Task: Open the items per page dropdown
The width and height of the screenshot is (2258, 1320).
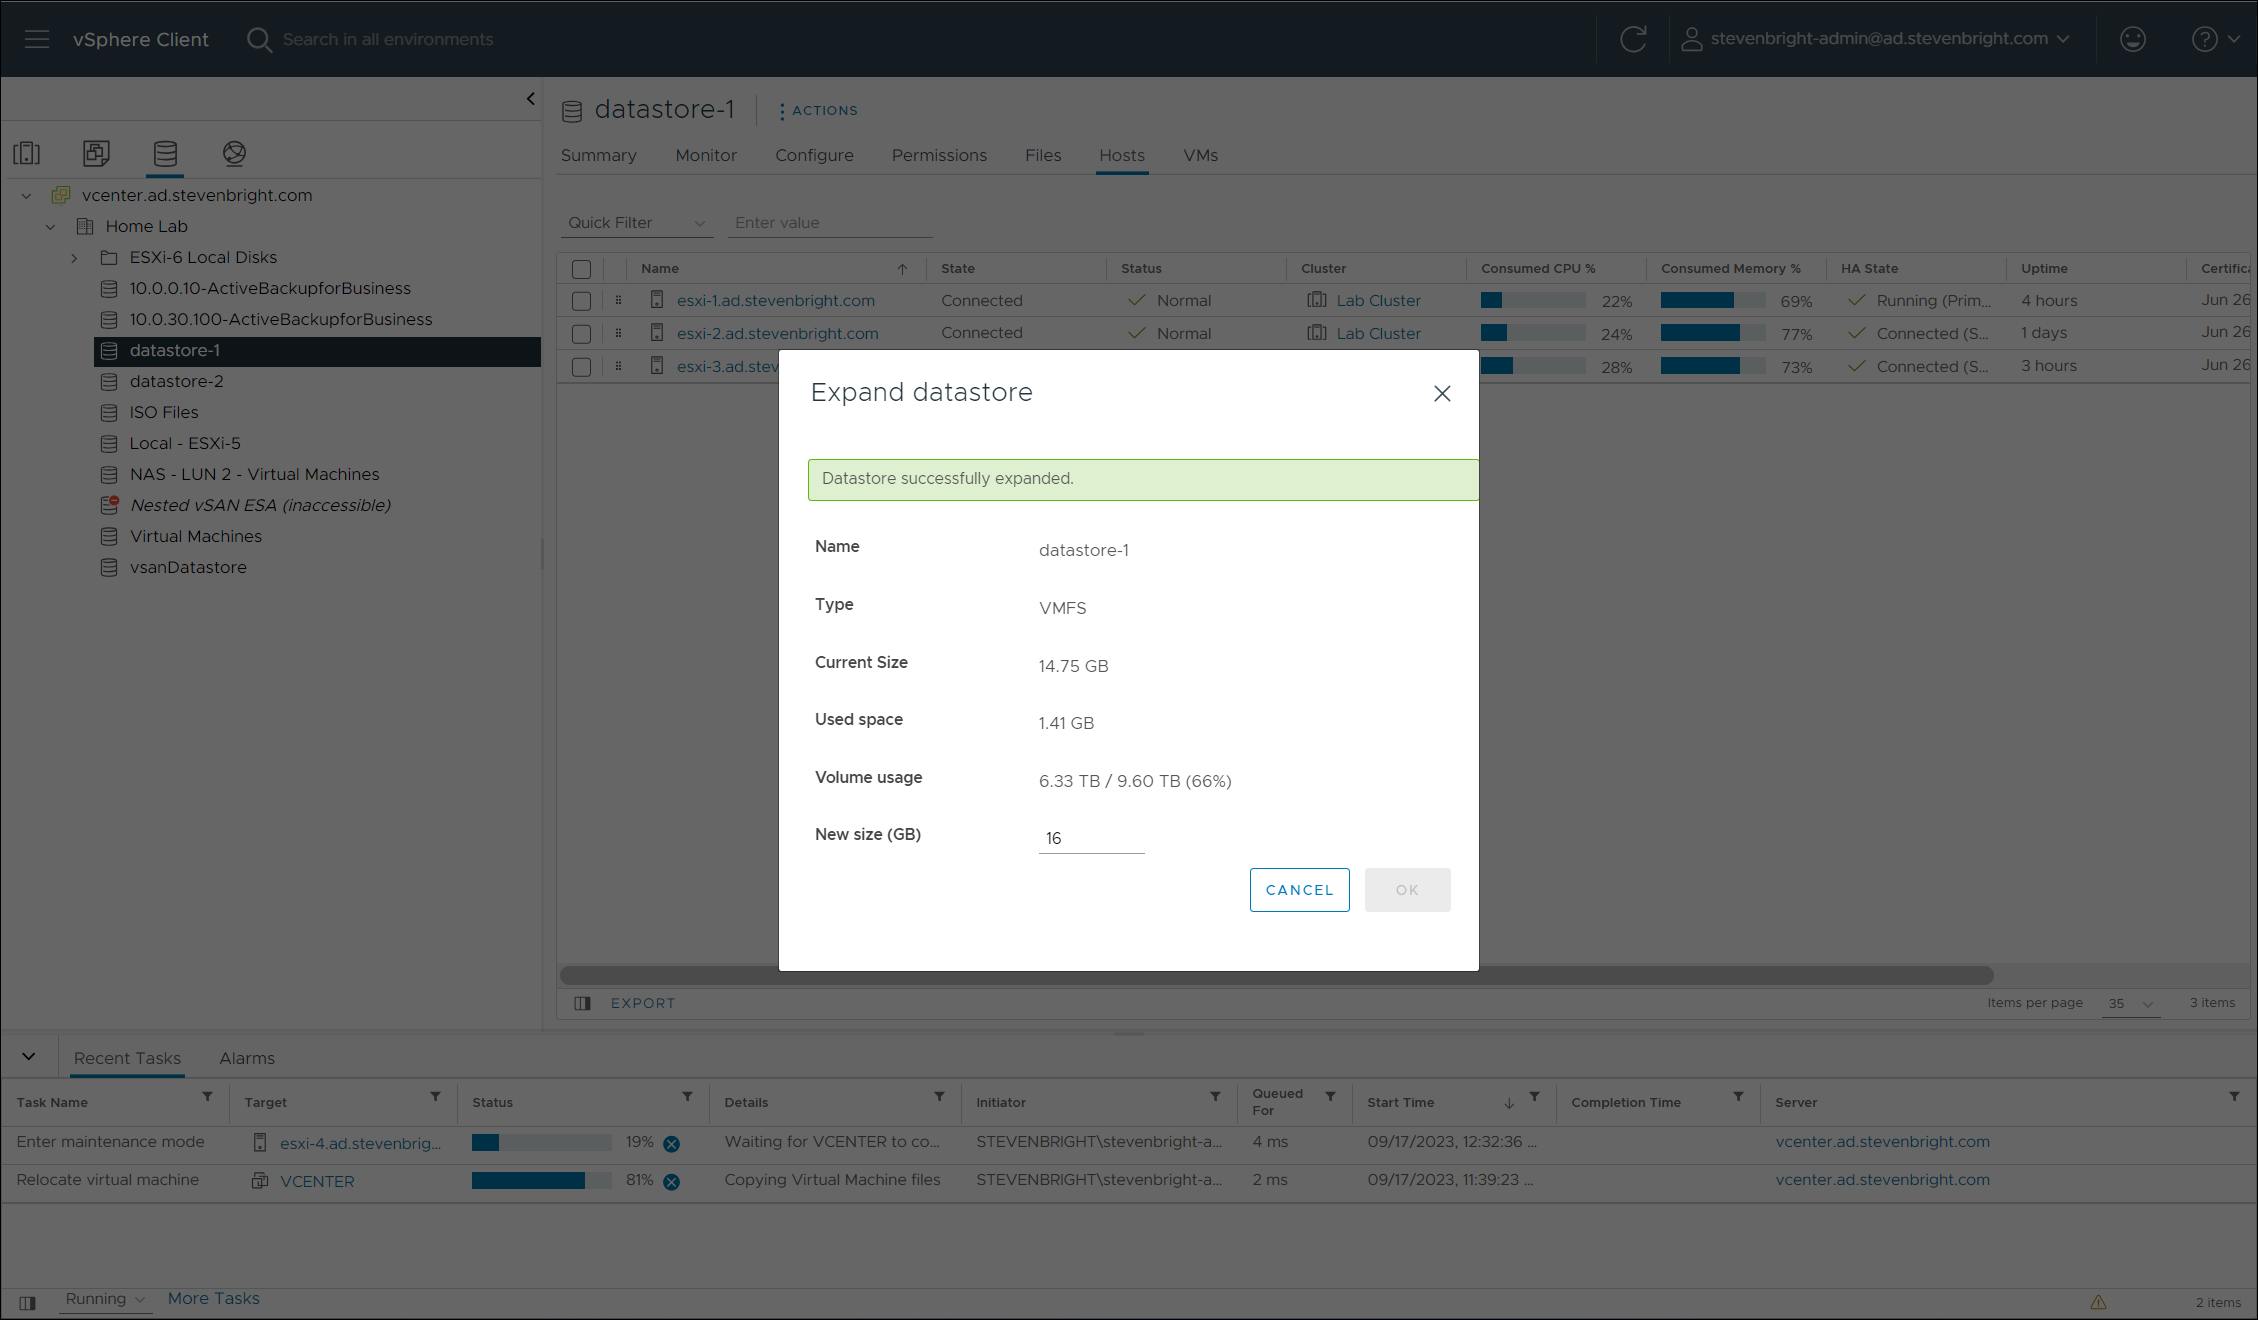Action: point(2130,1003)
